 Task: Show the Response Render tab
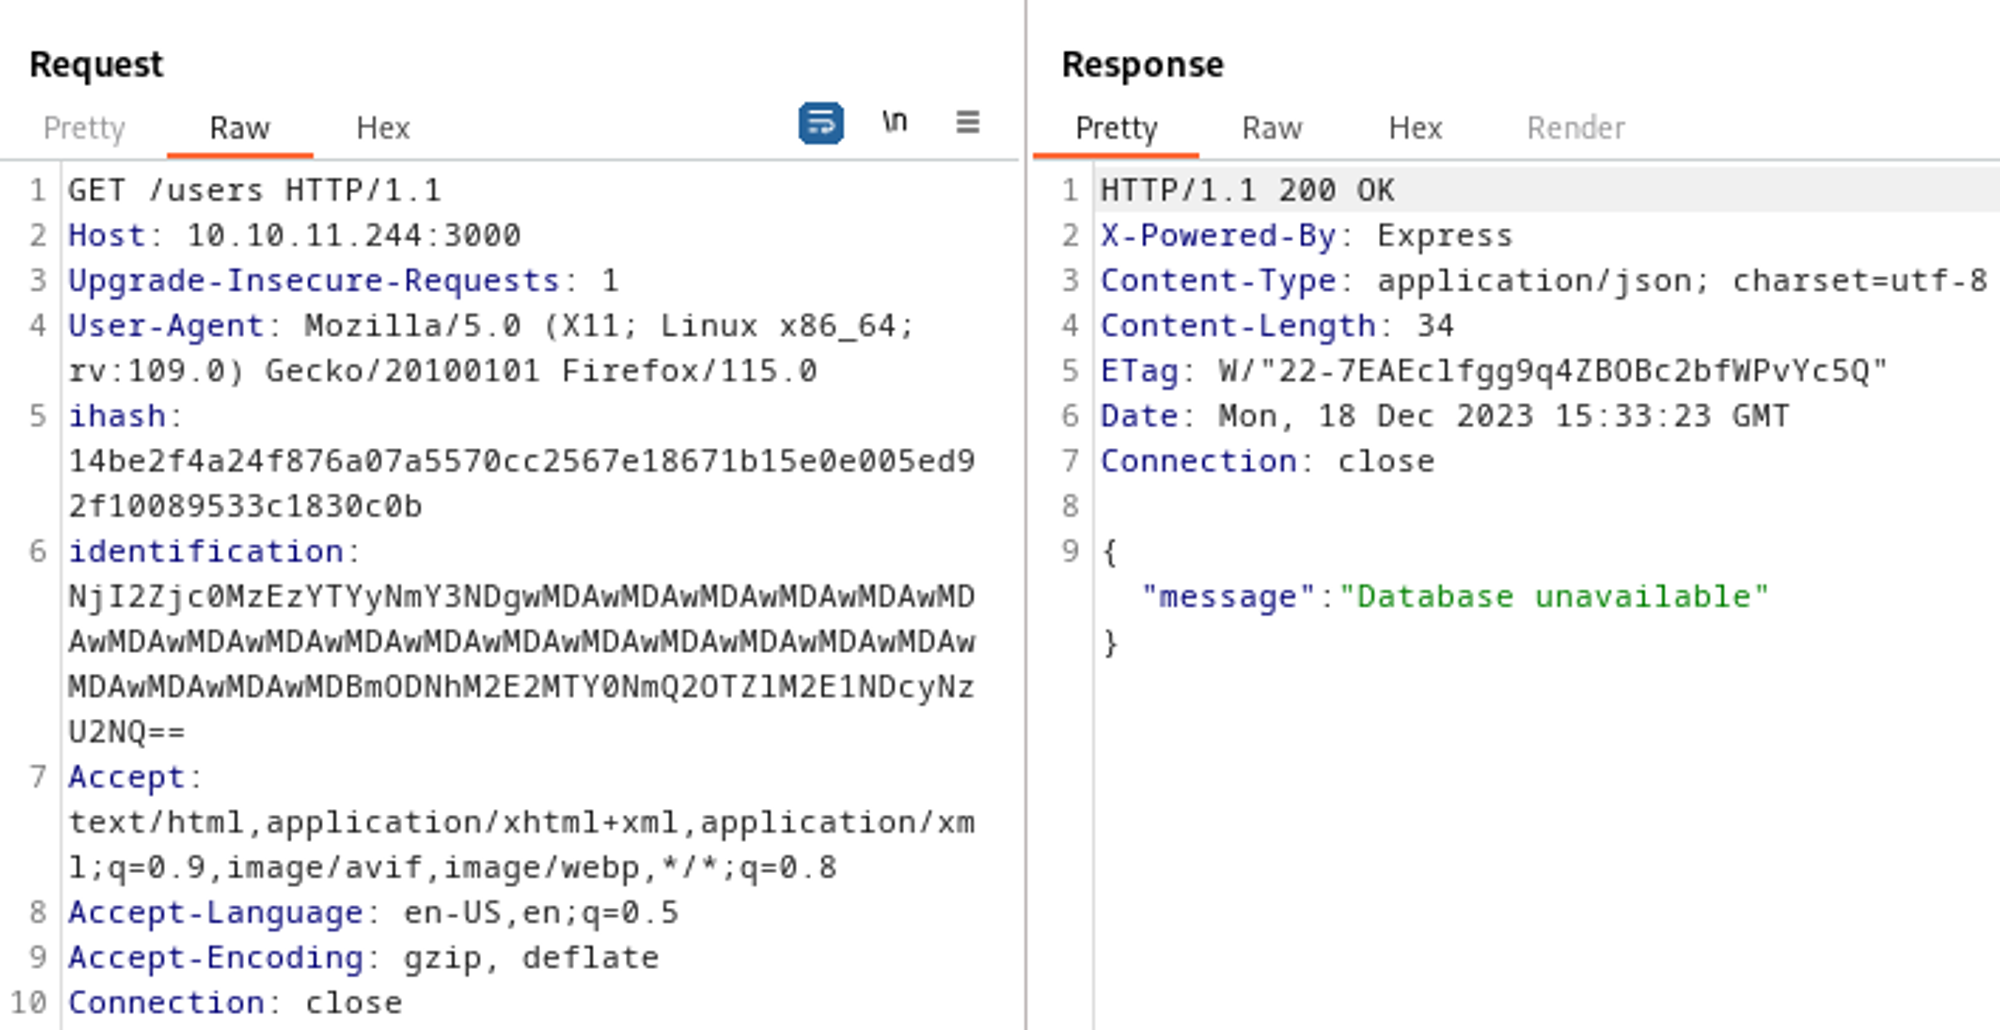pyautogui.click(x=1575, y=128)
